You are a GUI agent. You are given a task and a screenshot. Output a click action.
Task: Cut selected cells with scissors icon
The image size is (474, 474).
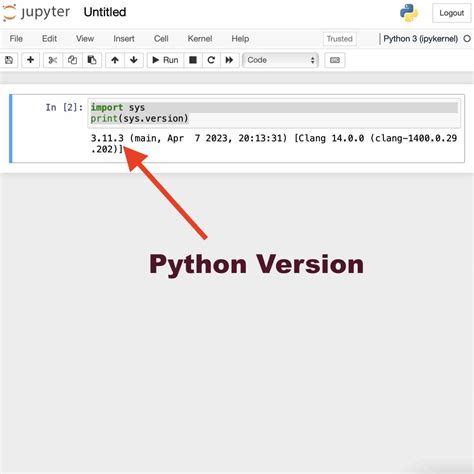pos(53,60)
